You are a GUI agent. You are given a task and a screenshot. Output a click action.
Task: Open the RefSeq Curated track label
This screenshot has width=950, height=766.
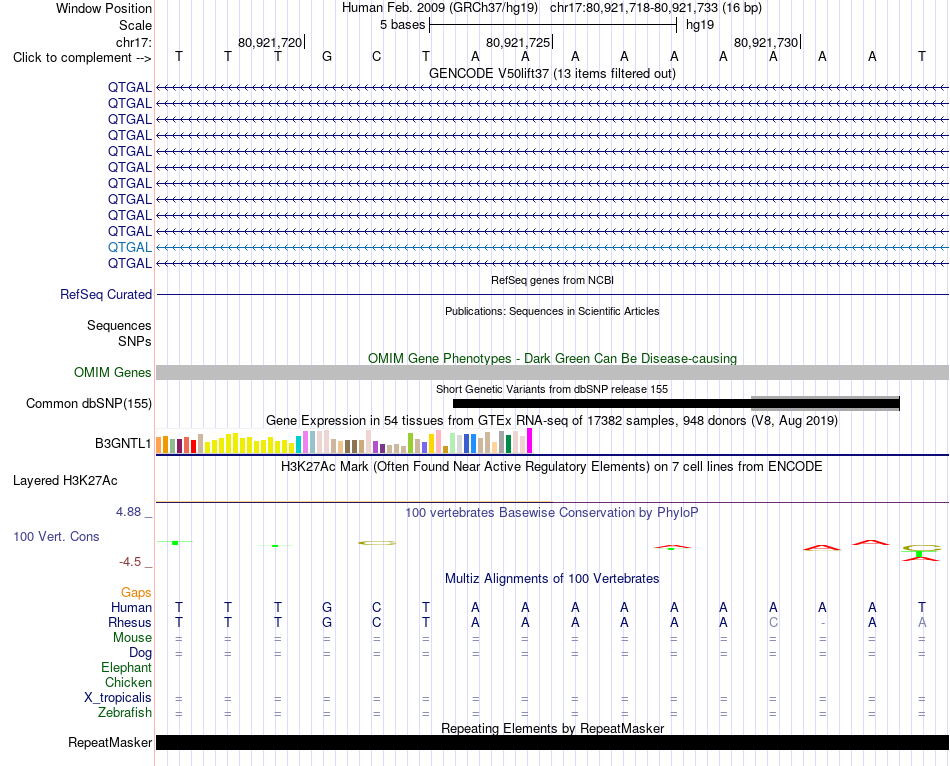click(x=106, y=295)
